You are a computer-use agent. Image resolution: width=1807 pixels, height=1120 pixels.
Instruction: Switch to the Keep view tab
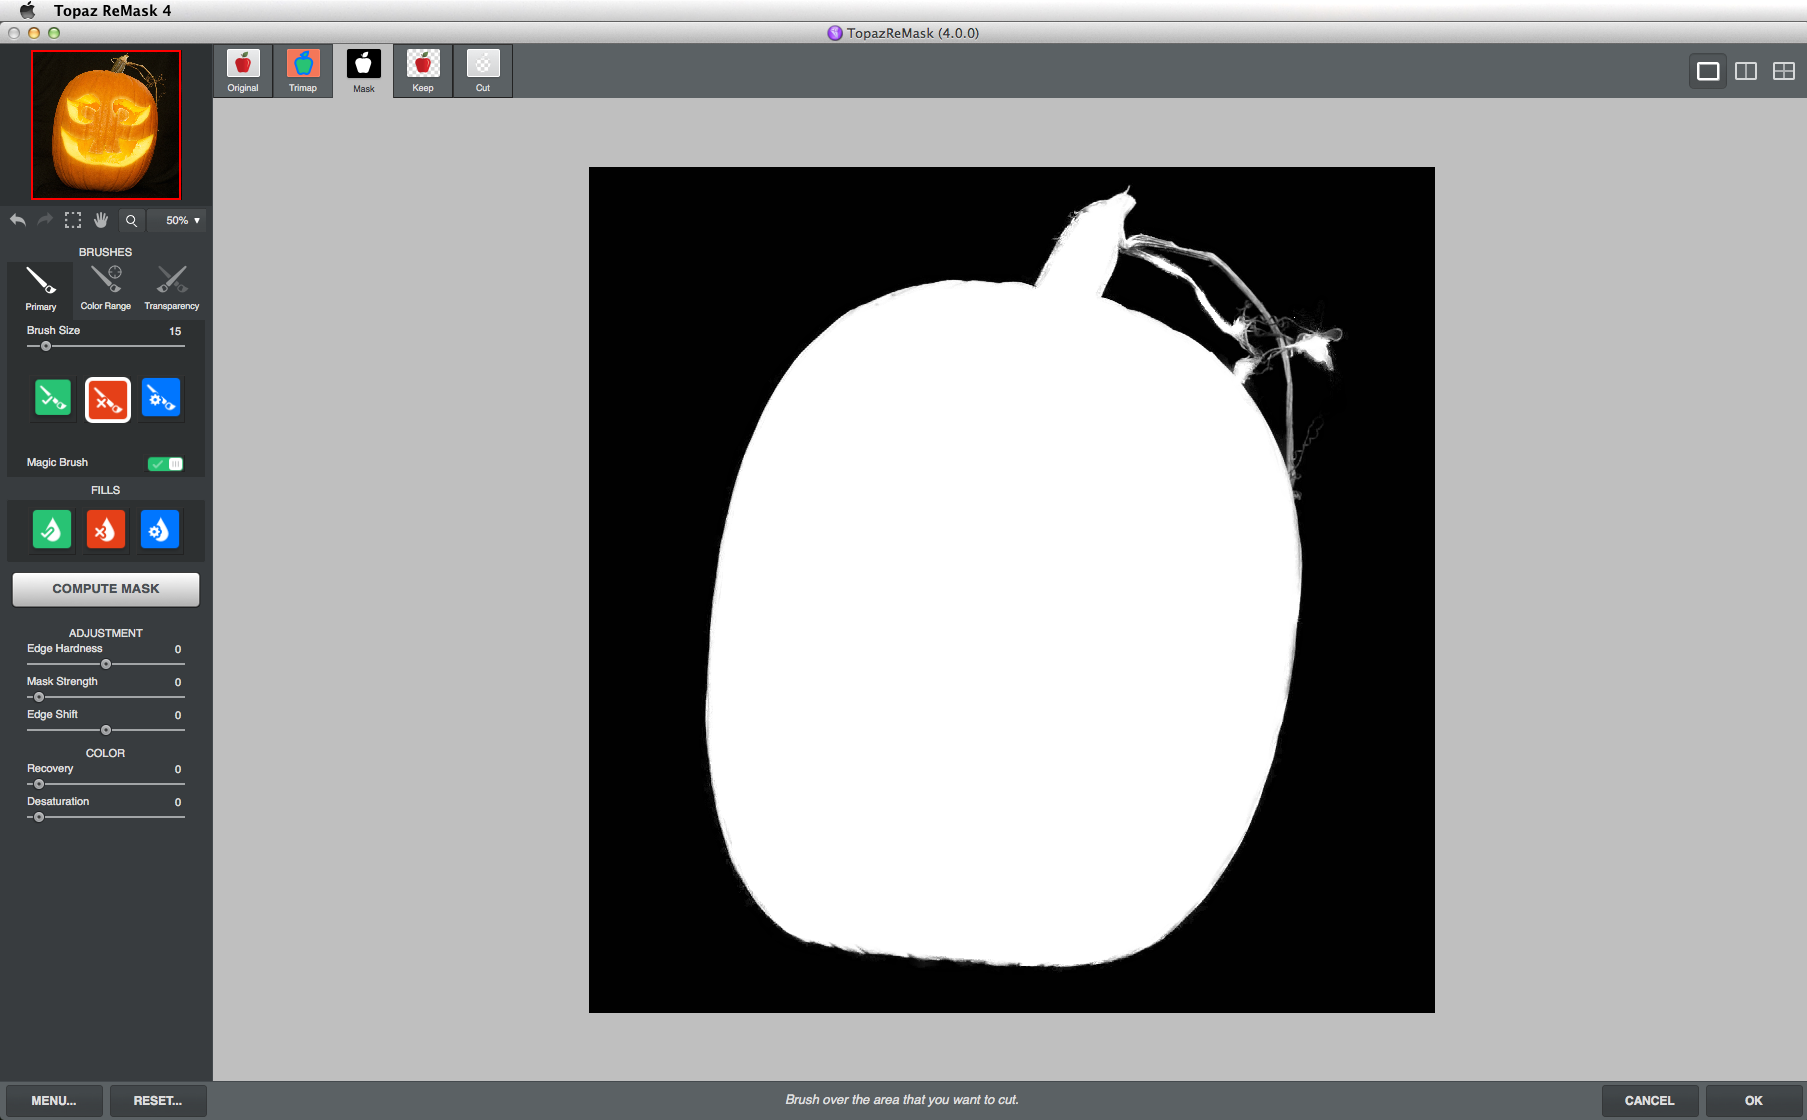423,71
